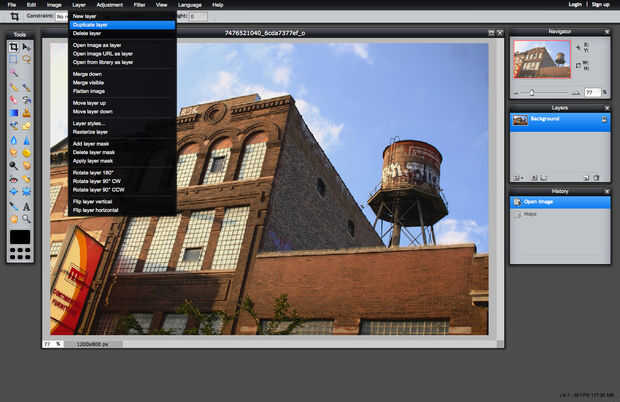Screen dimensions: 620x402
Task: Select the Lasso tool
Action: [x=26, y=59]
